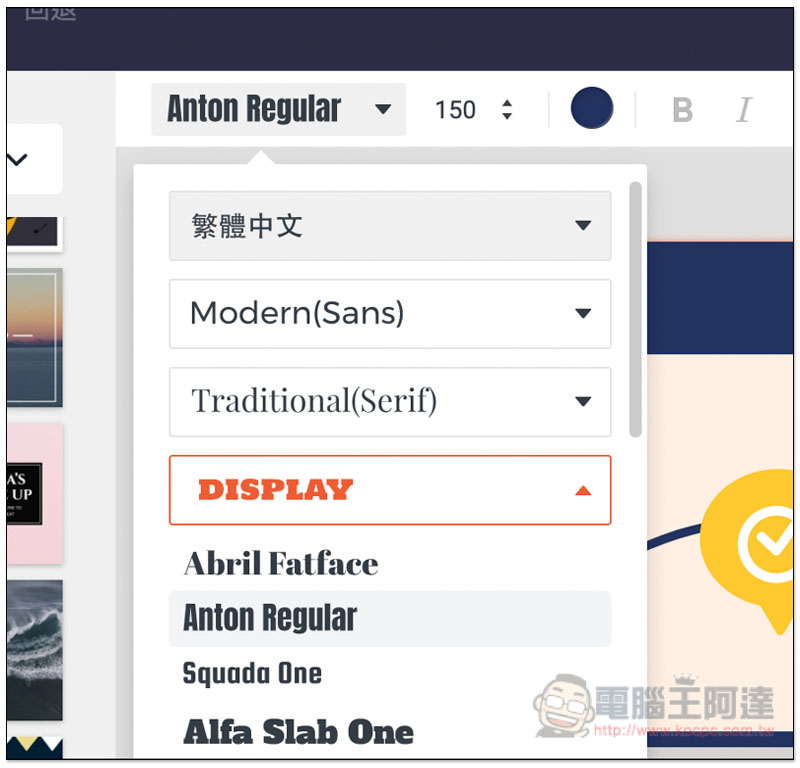
Task: Open the Anton Regular font dropdown
Action: click(278, 109)
